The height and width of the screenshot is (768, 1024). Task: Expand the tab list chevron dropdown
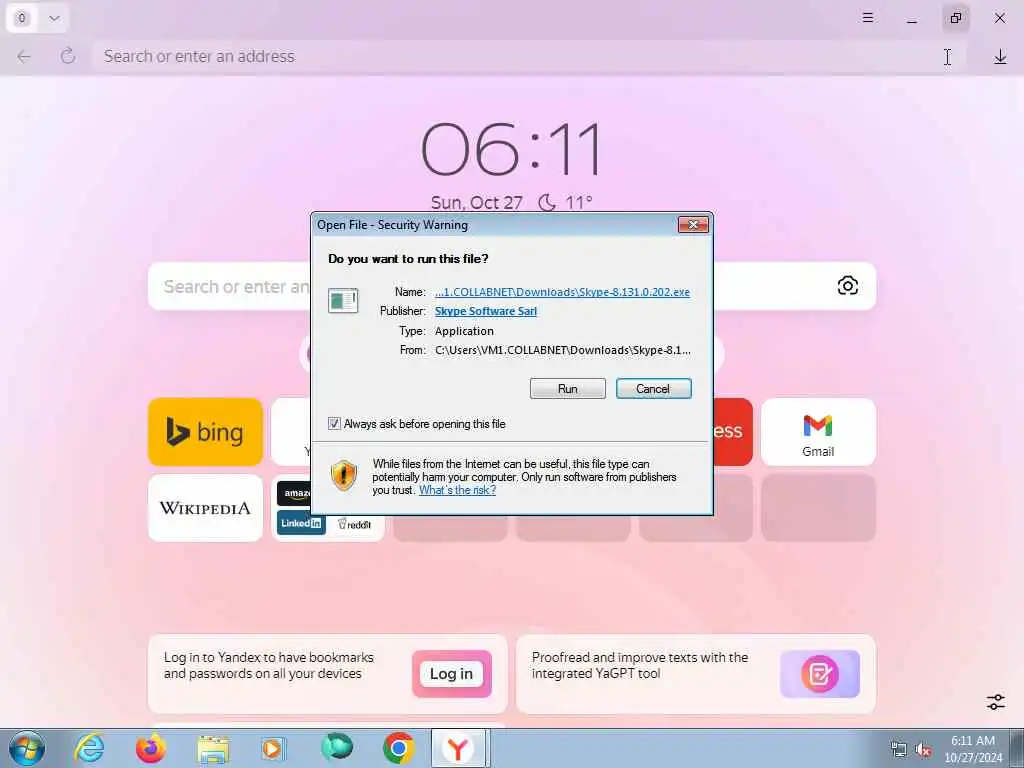click(54, 18)
